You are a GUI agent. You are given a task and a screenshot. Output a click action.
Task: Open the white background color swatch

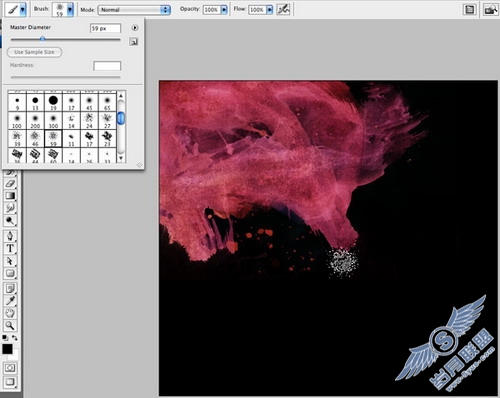coord(15,356)
